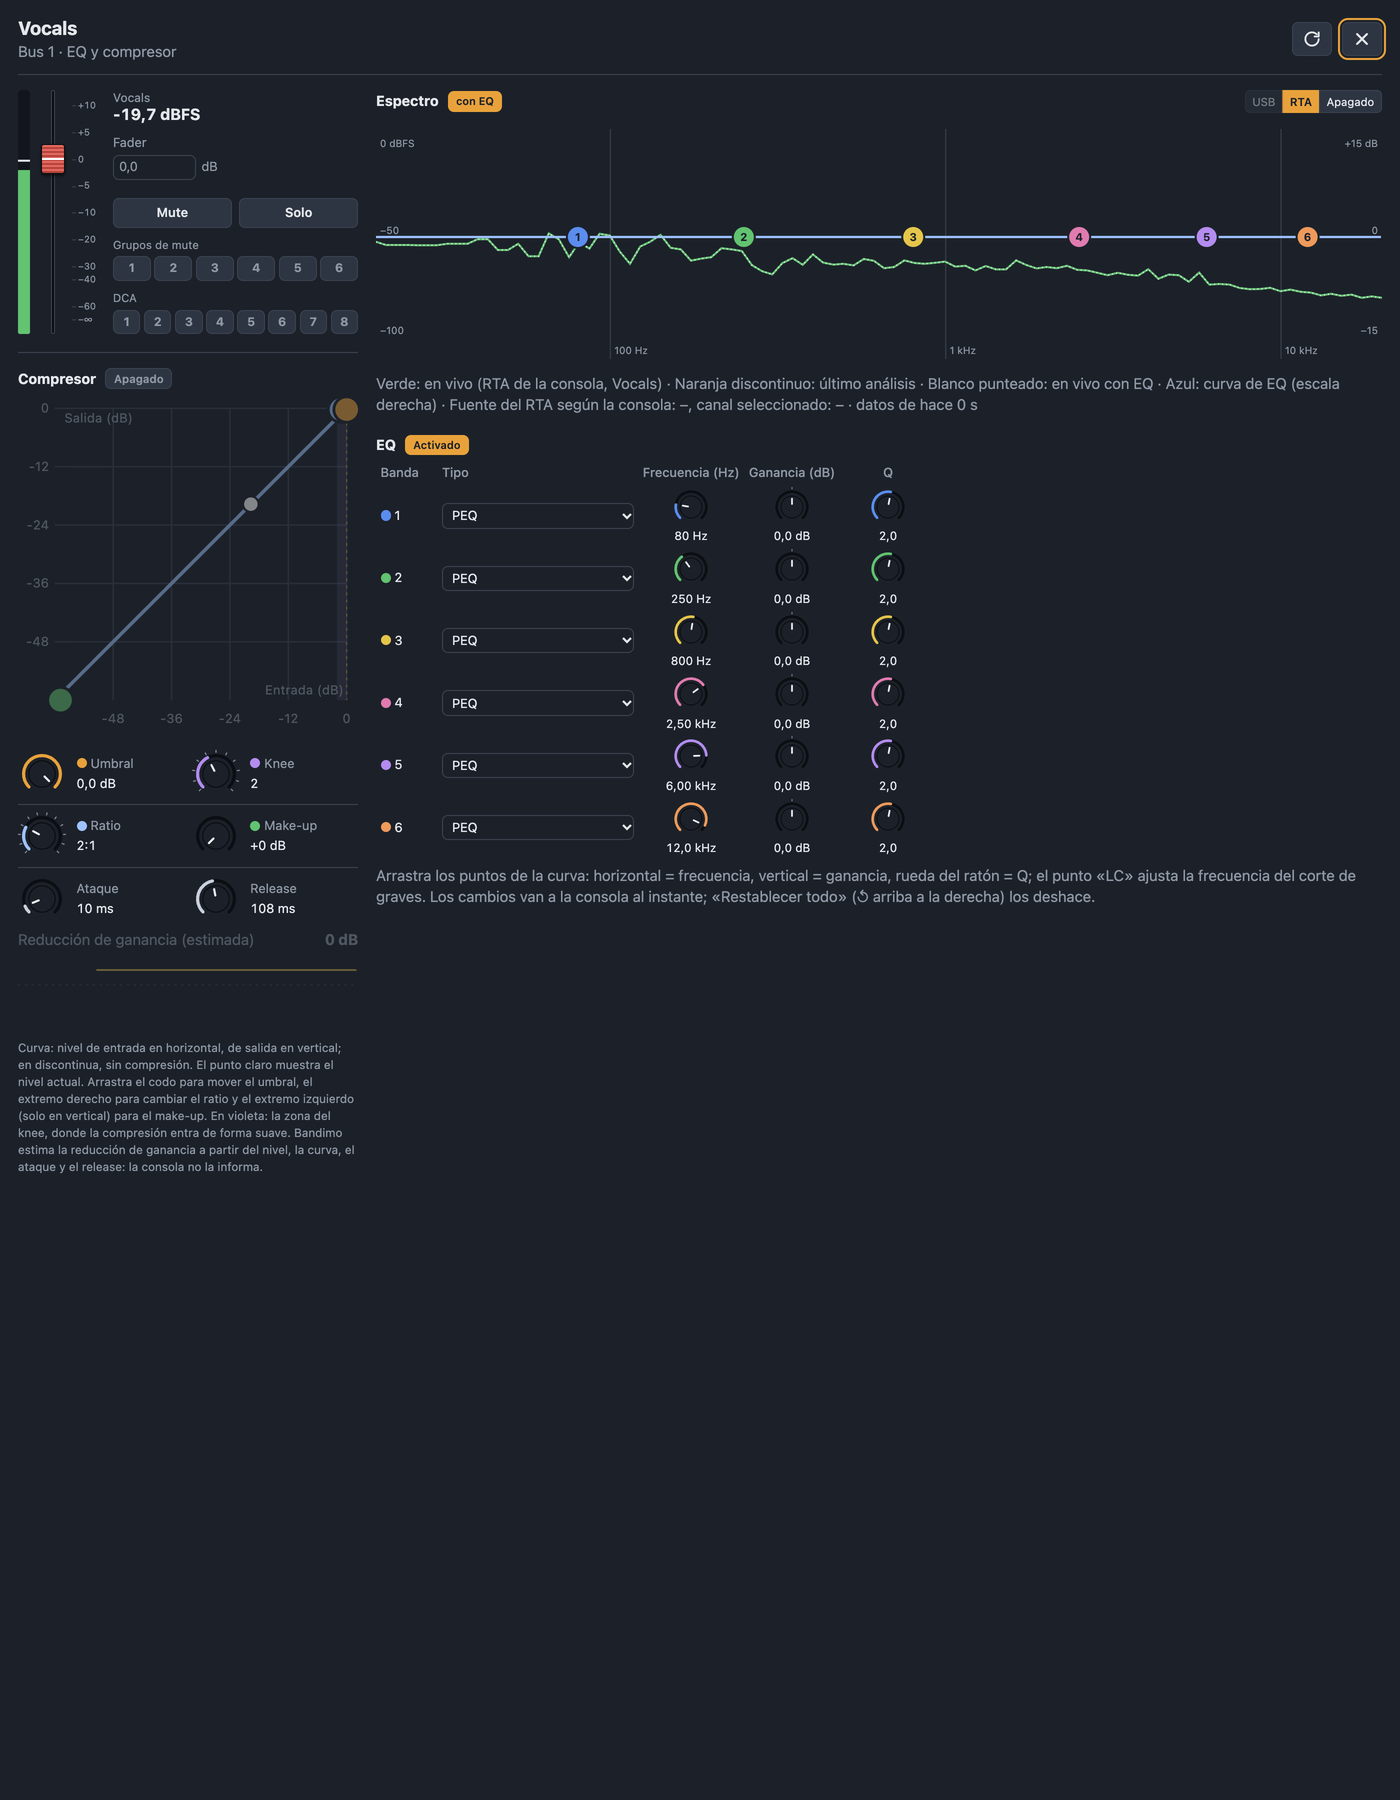Click band 1 frequency knob at 80 Hz

691,507
